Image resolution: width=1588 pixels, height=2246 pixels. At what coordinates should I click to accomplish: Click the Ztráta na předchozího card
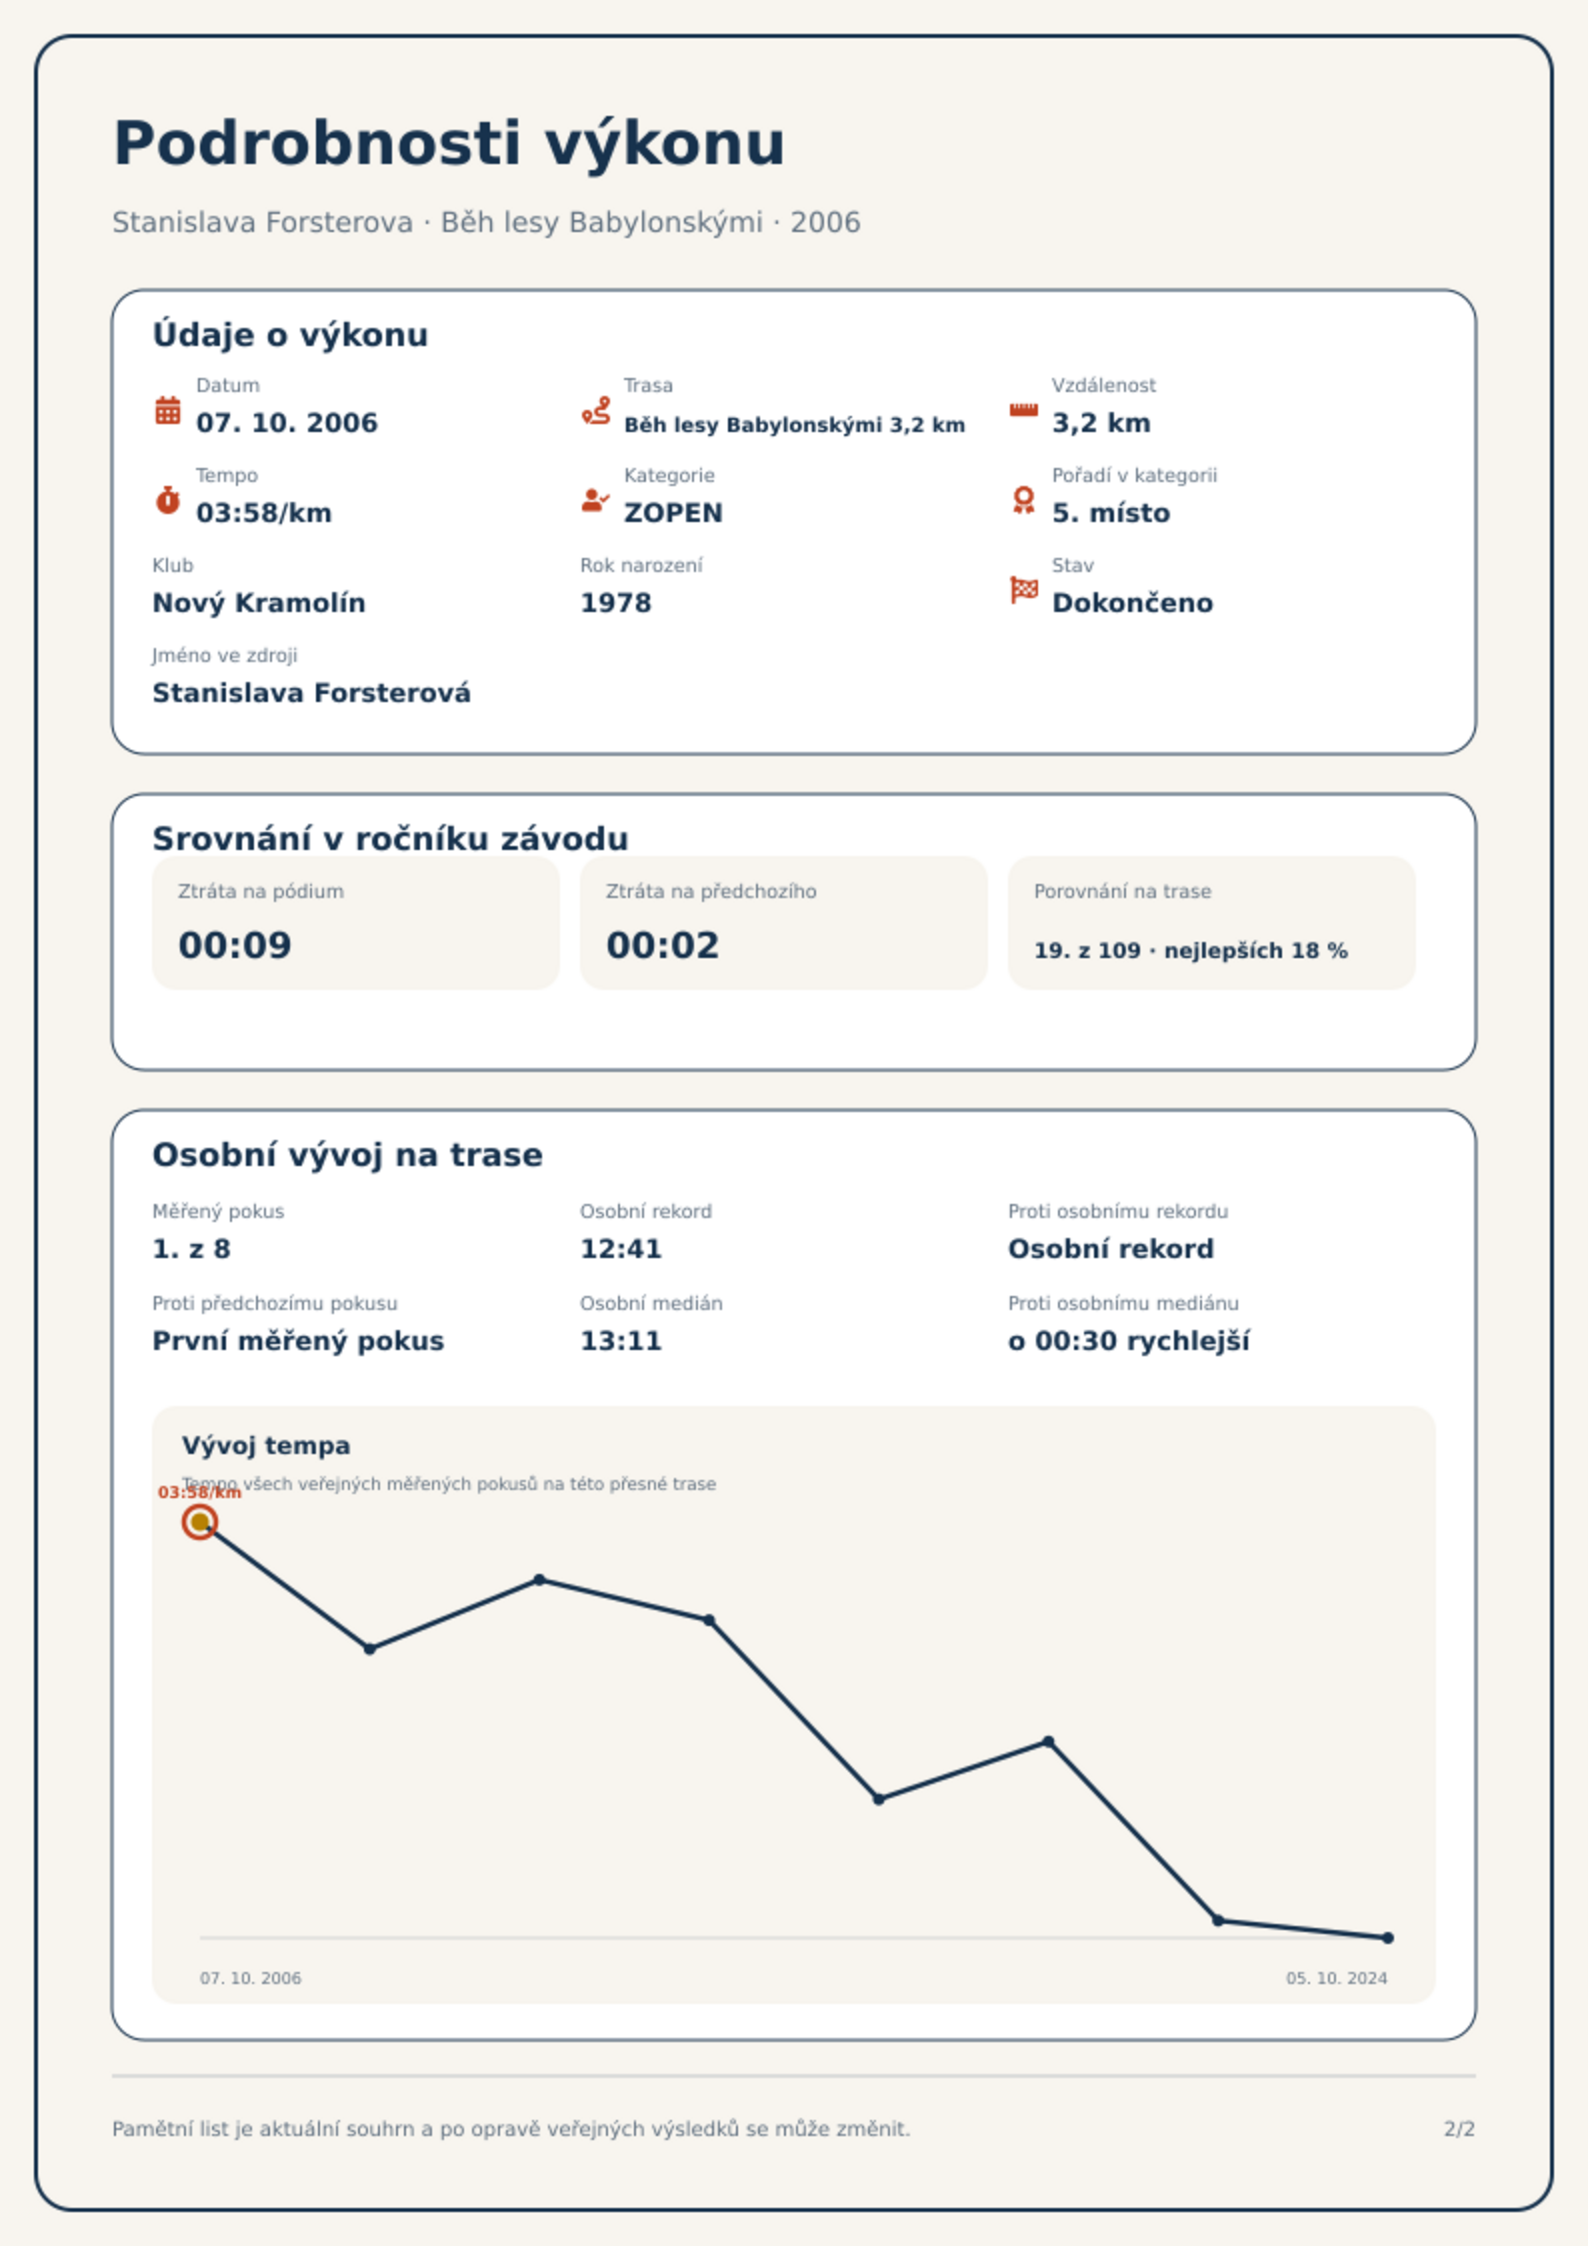(783, 922)
